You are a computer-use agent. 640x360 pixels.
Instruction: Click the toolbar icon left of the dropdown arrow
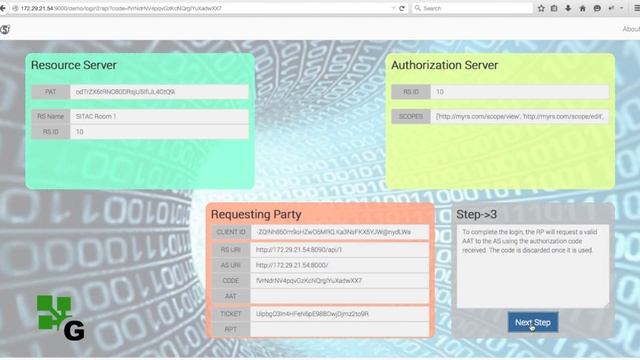[x=611, y=8]
